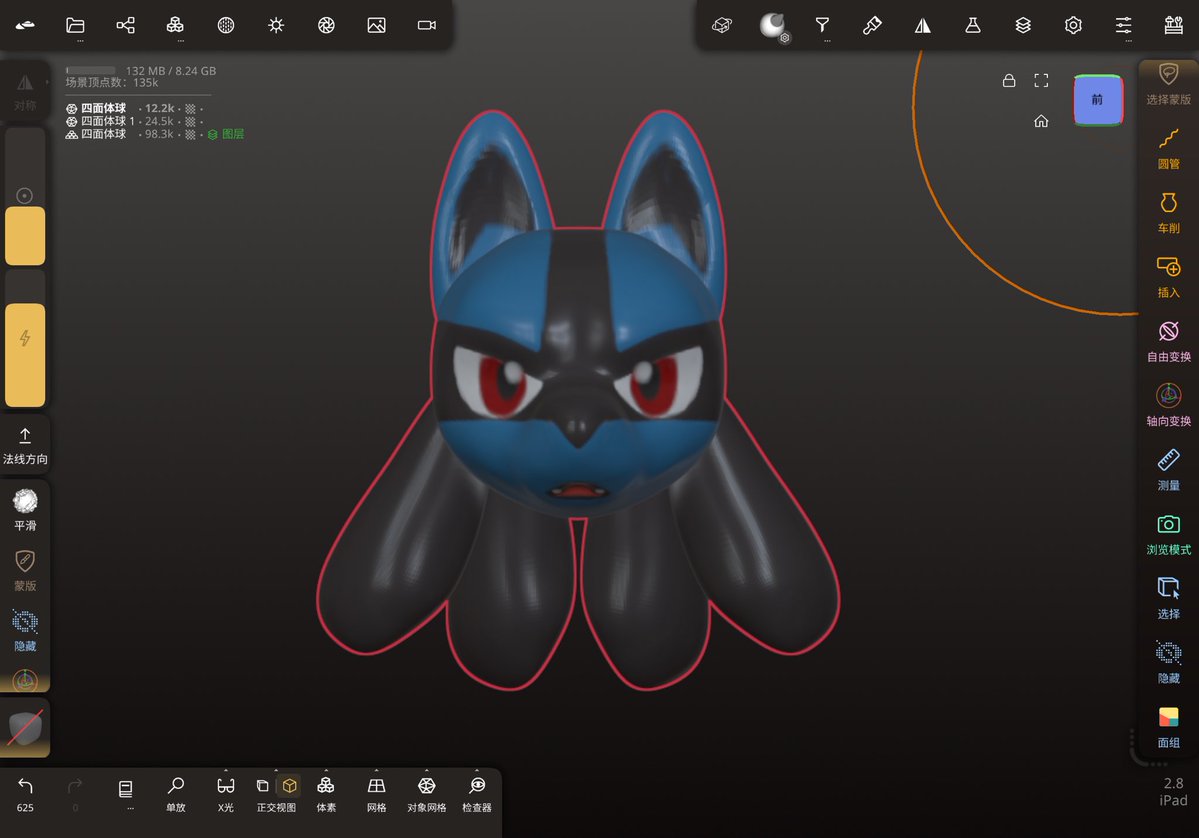Image resolution: width=1199 pixels, height=838 pixels.
Task: Choose the left panel 隐藏 hide shortcut
Action: (x=24, y=631)
